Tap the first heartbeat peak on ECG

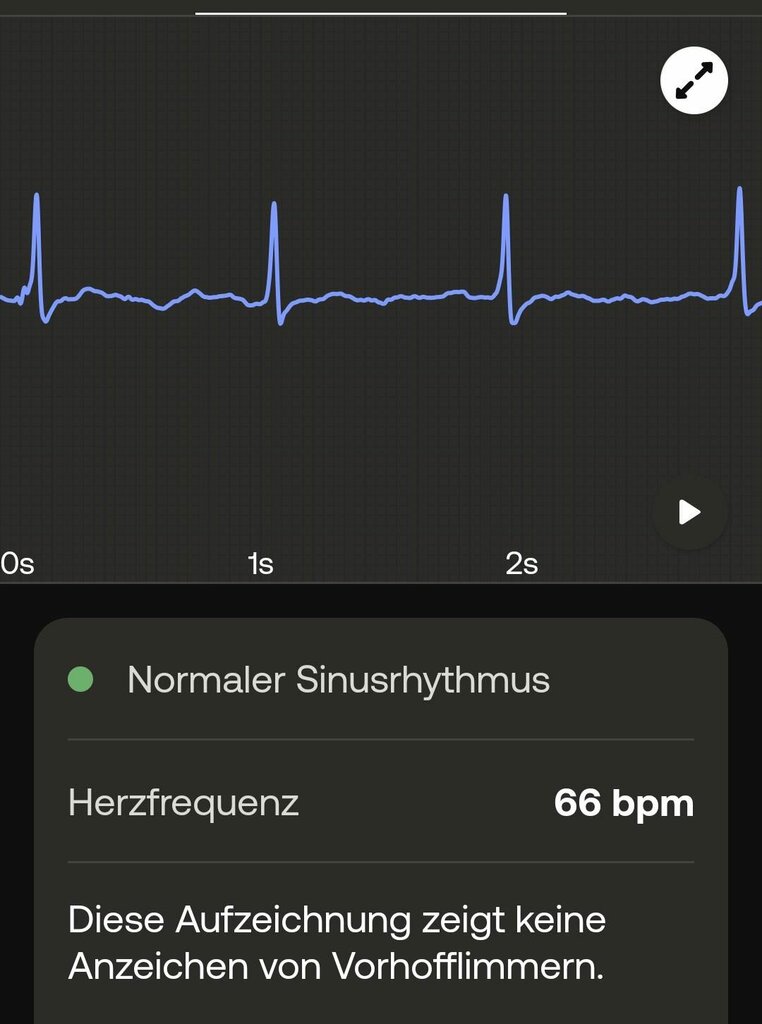coord(37,196)
